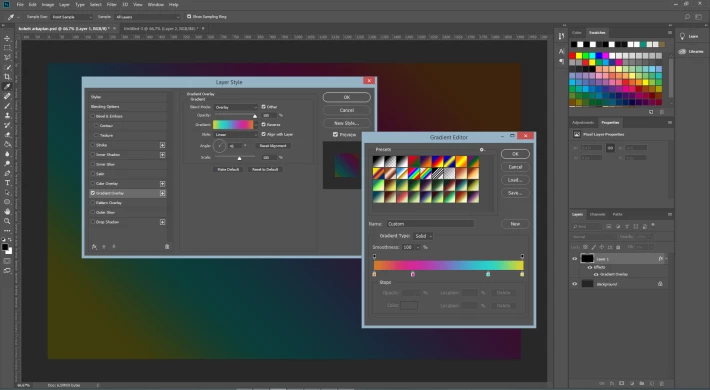This screenshot has height=390, width=710.
Task: Click OK in the Gradient Editor
Action: click(x=515, y=154)
